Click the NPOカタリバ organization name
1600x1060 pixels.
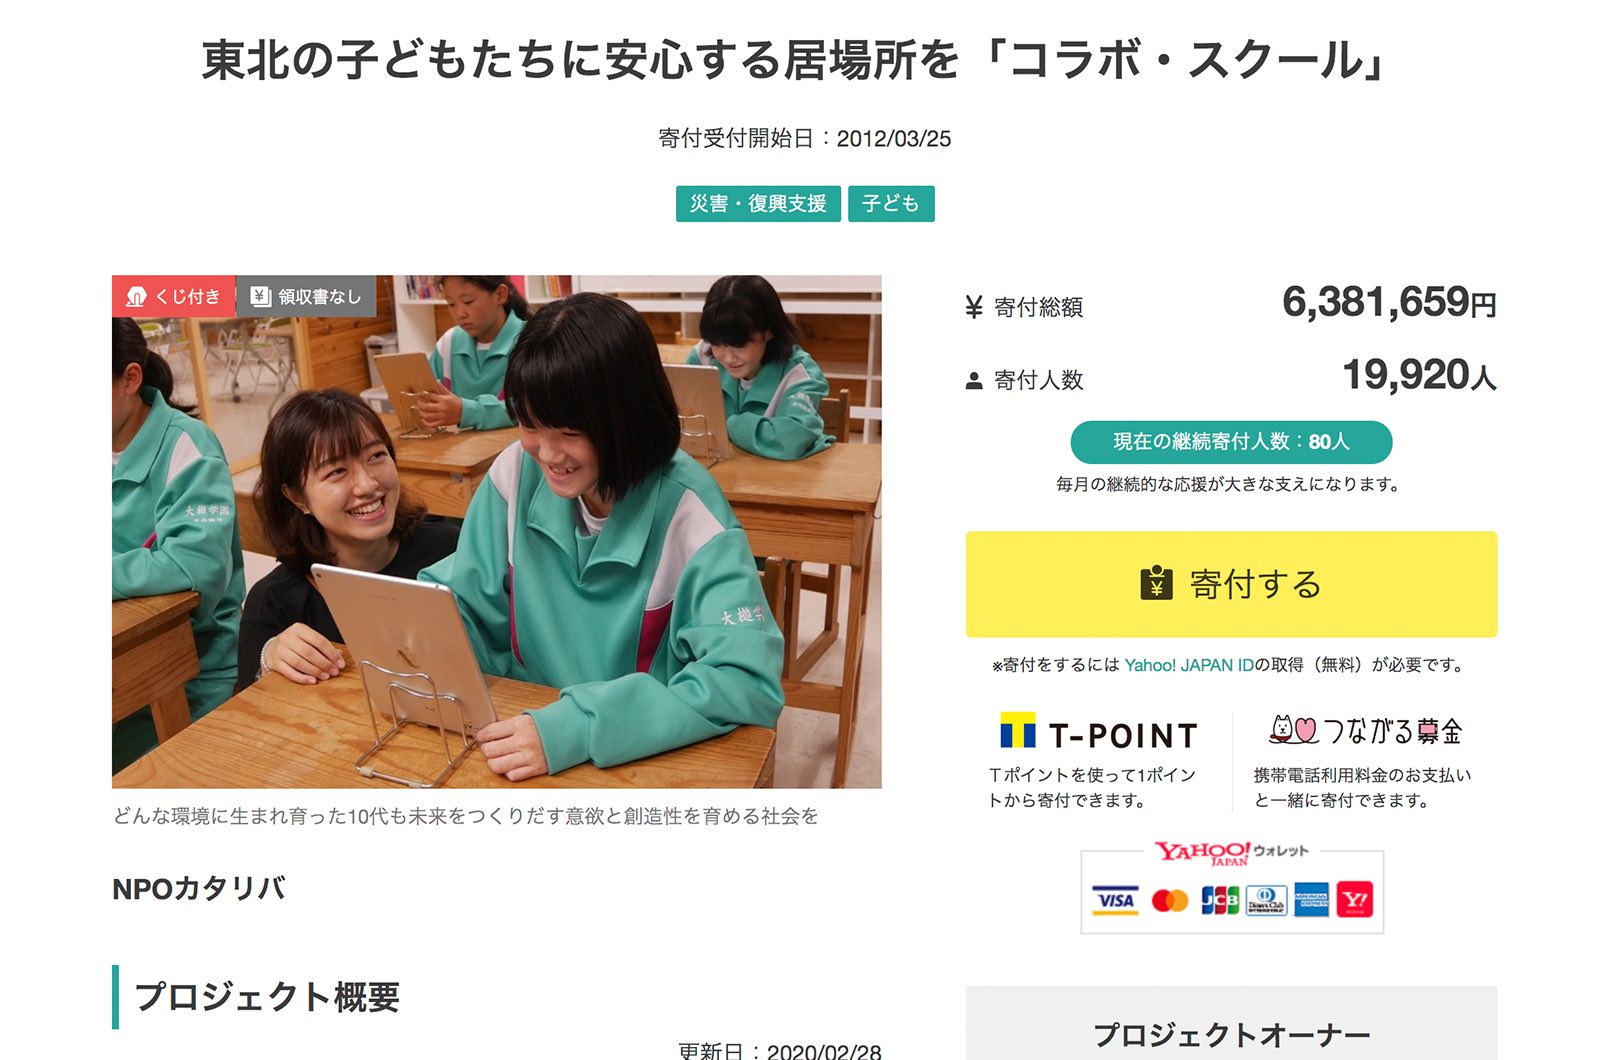click(199, 888)
